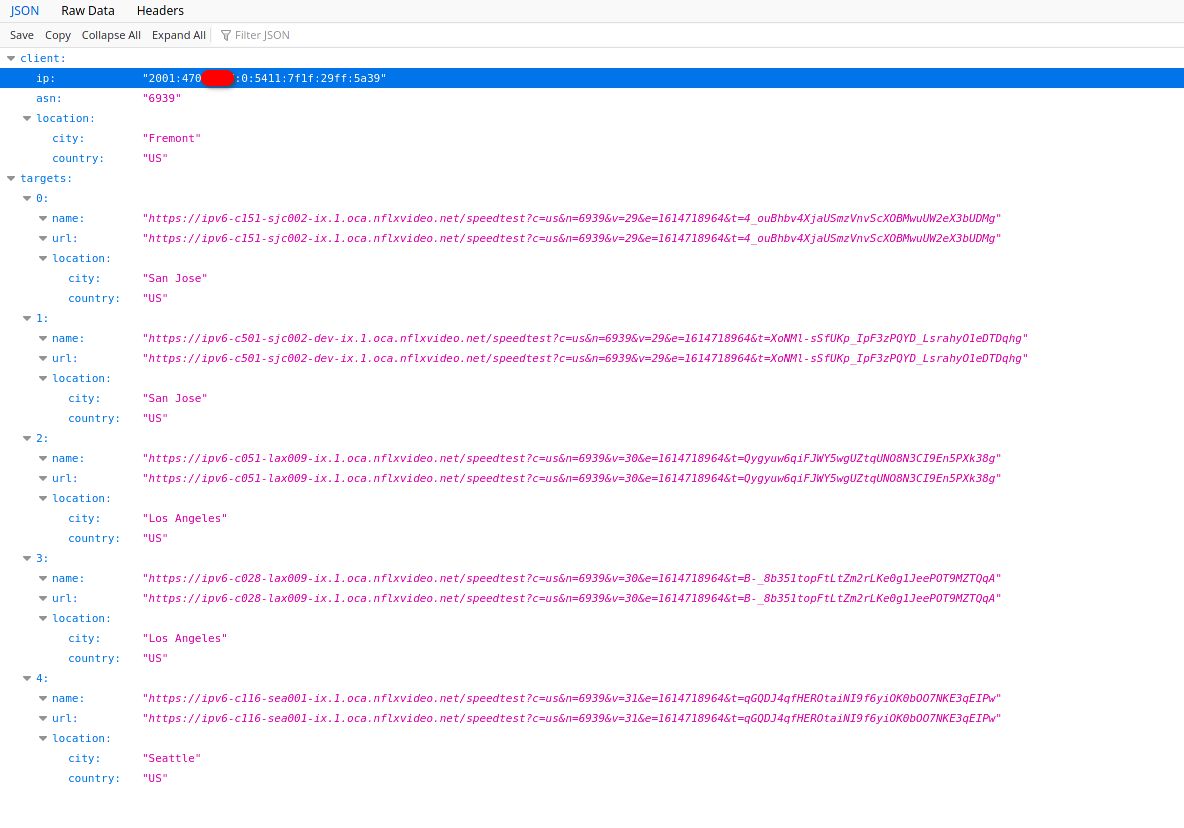Collapse target index 0
Screen dimensions: 1184x828
(x=26, y=199)
